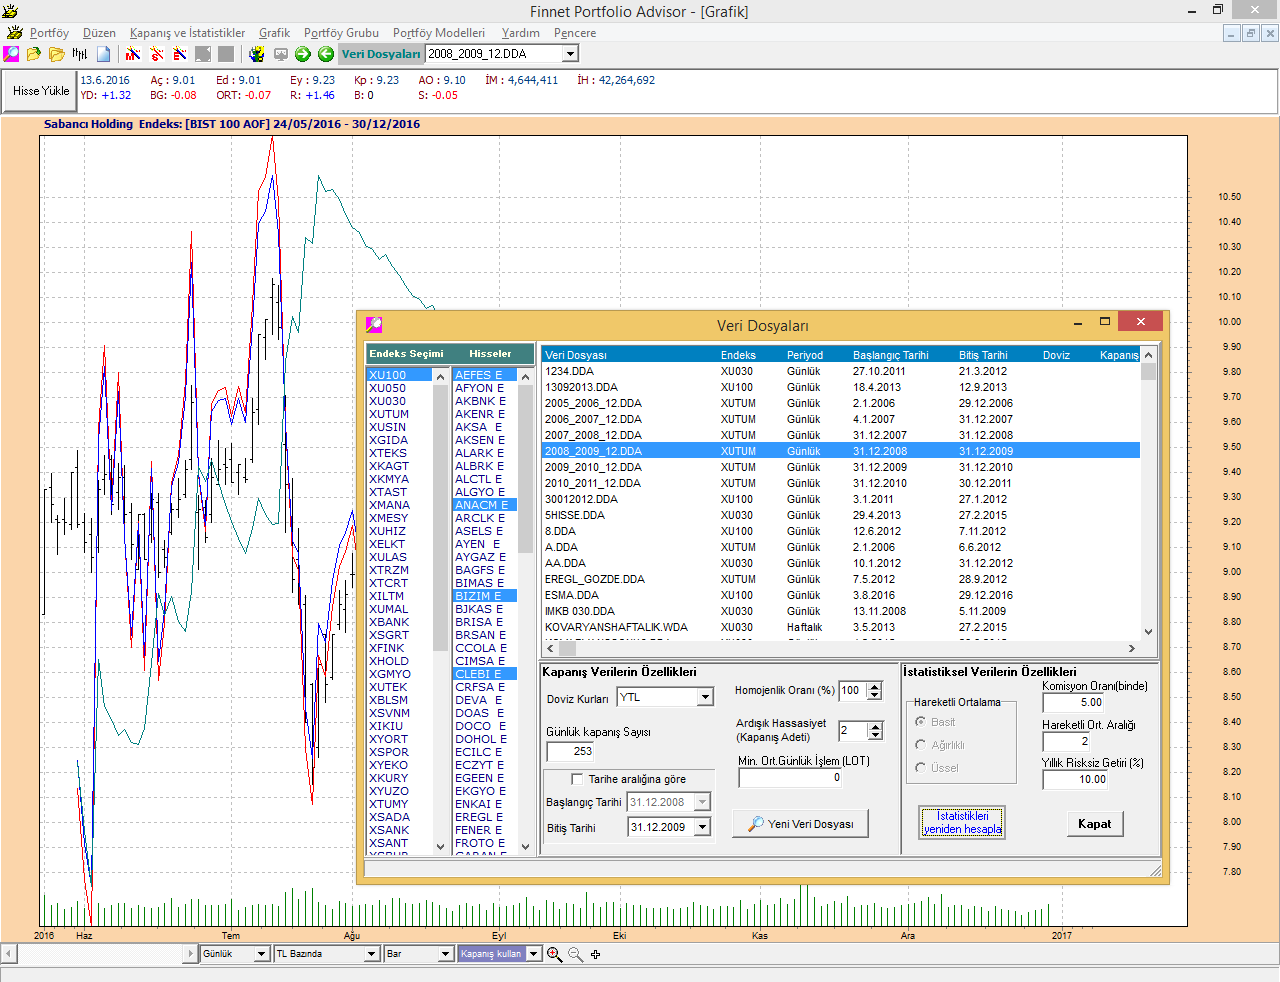Click the Veri Dosyaları dialog title icon
The image size is (1280, 982).
[374, 325]
